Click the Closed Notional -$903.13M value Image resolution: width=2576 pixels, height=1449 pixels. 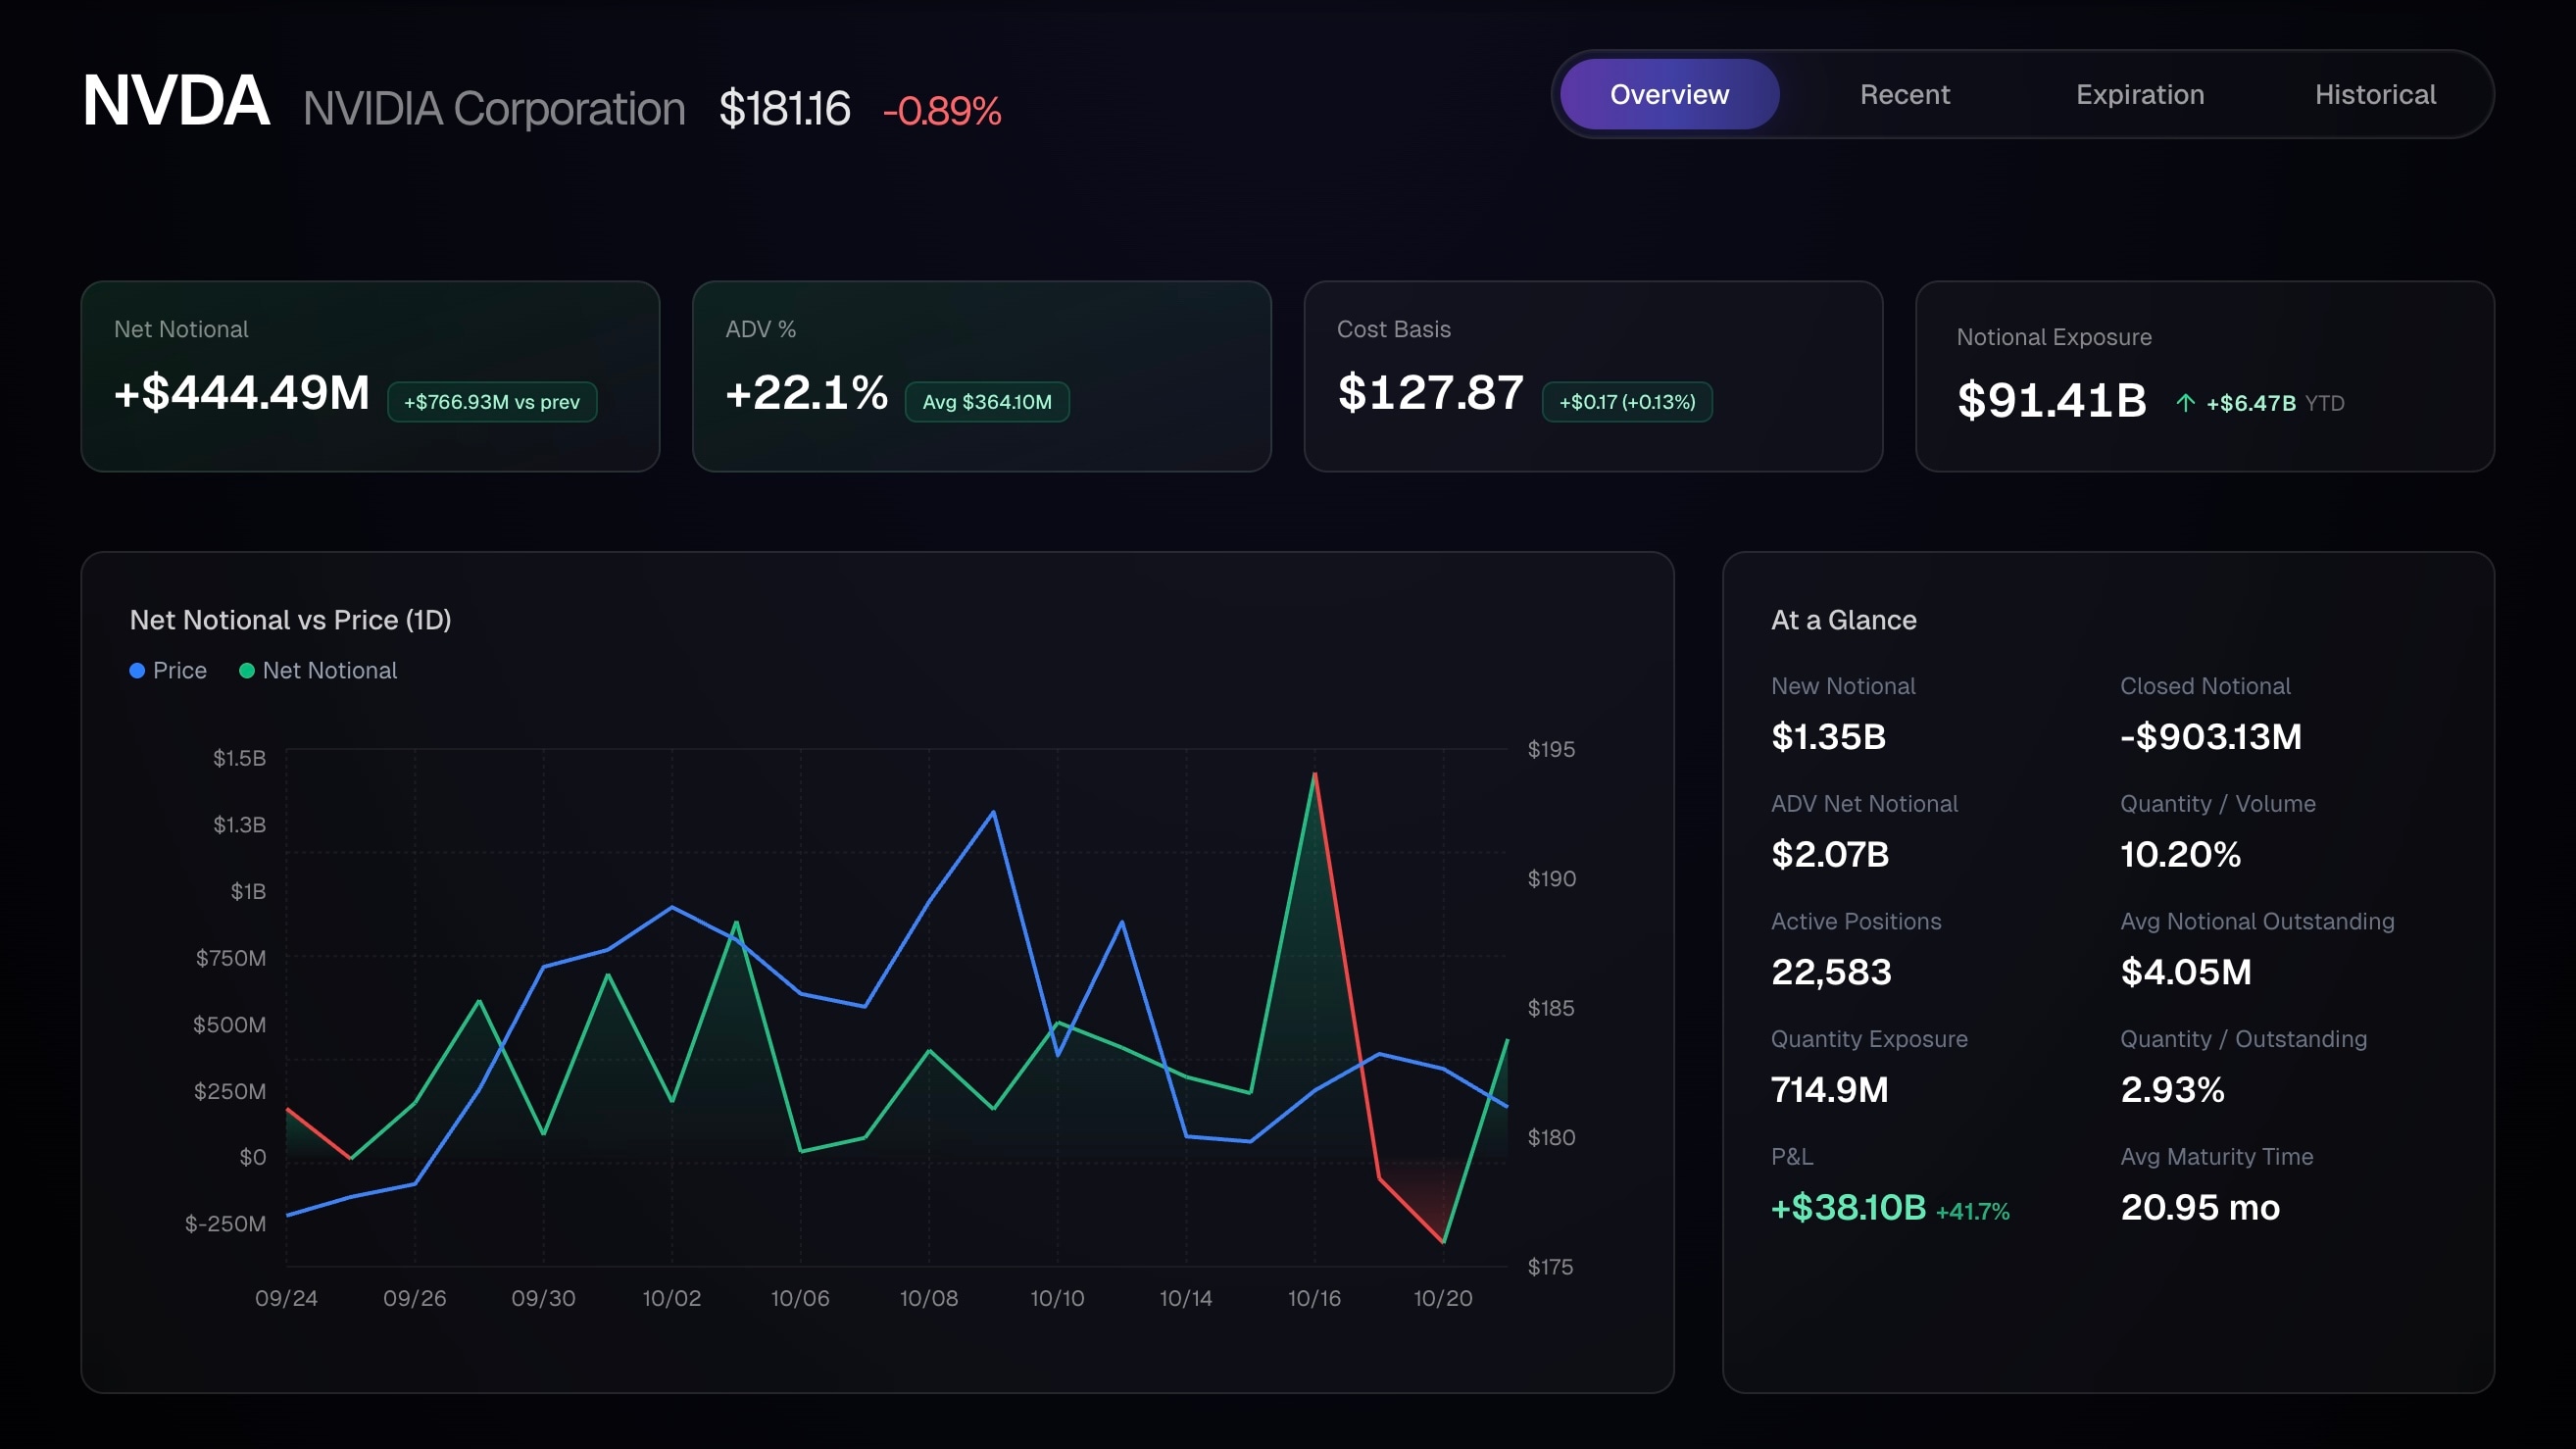[2210, 737]
